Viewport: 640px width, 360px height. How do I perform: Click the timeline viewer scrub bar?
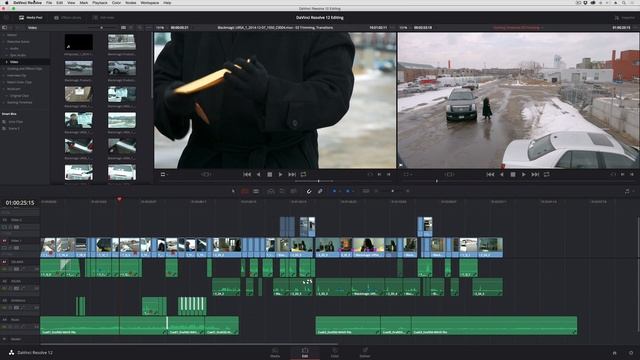[518, 181]
